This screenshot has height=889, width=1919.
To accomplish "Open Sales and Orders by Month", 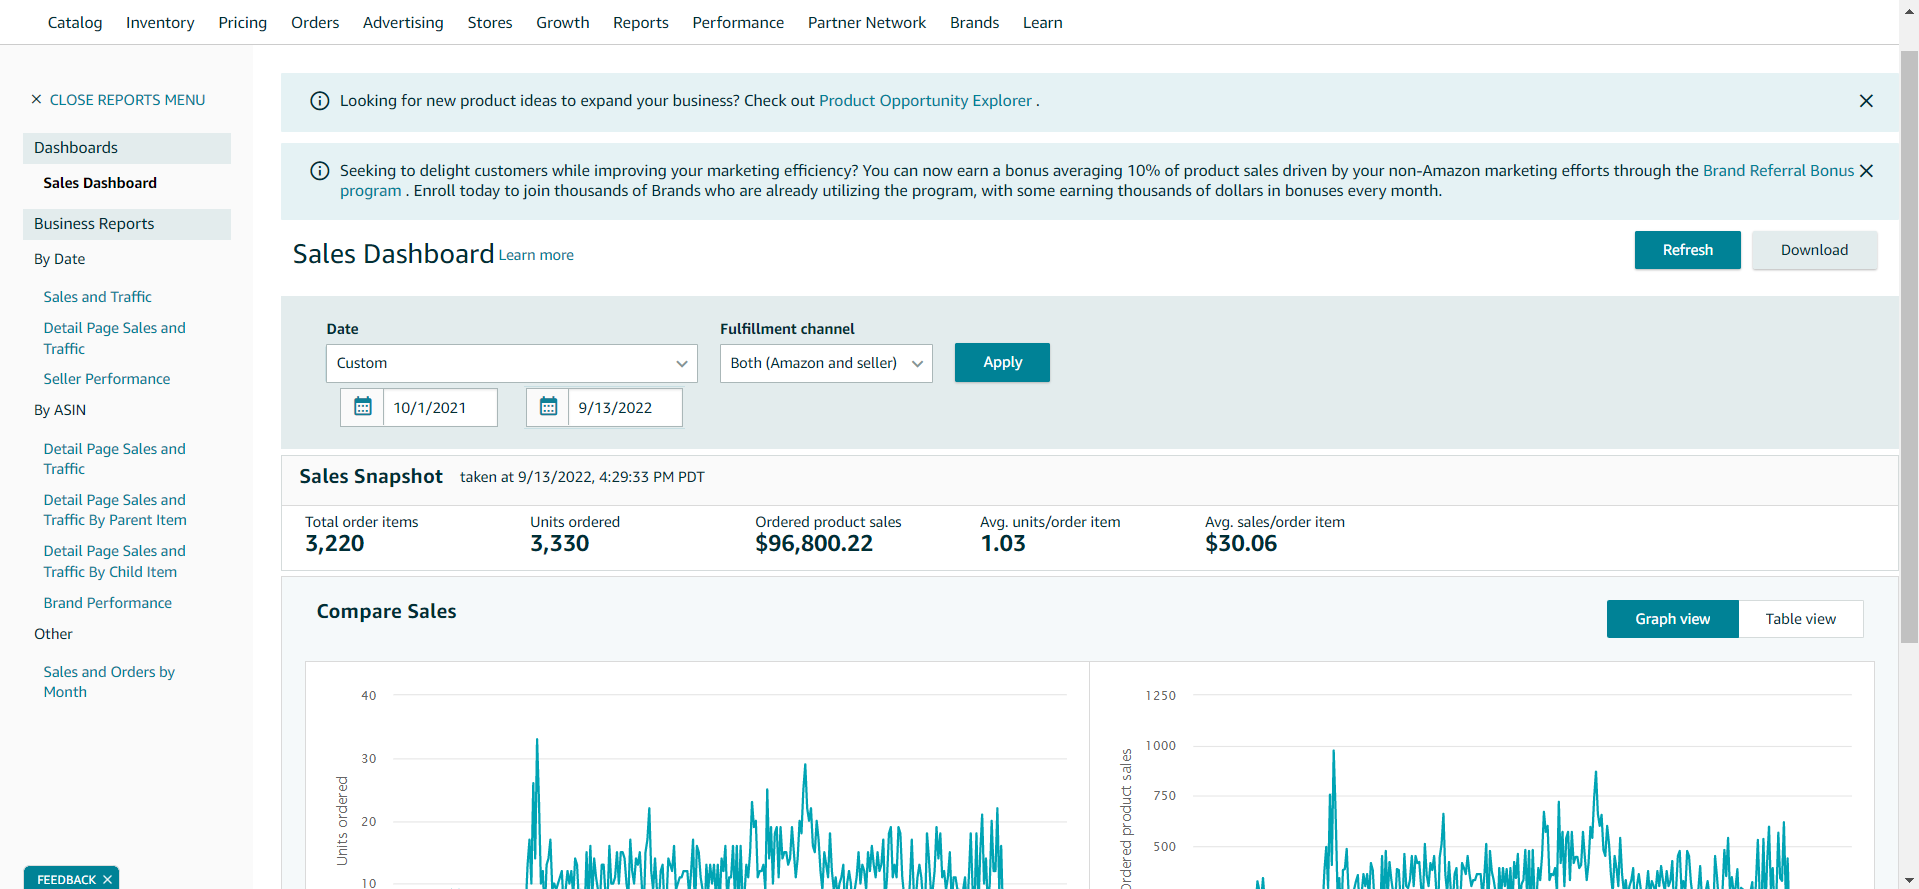I will (109, 682).
